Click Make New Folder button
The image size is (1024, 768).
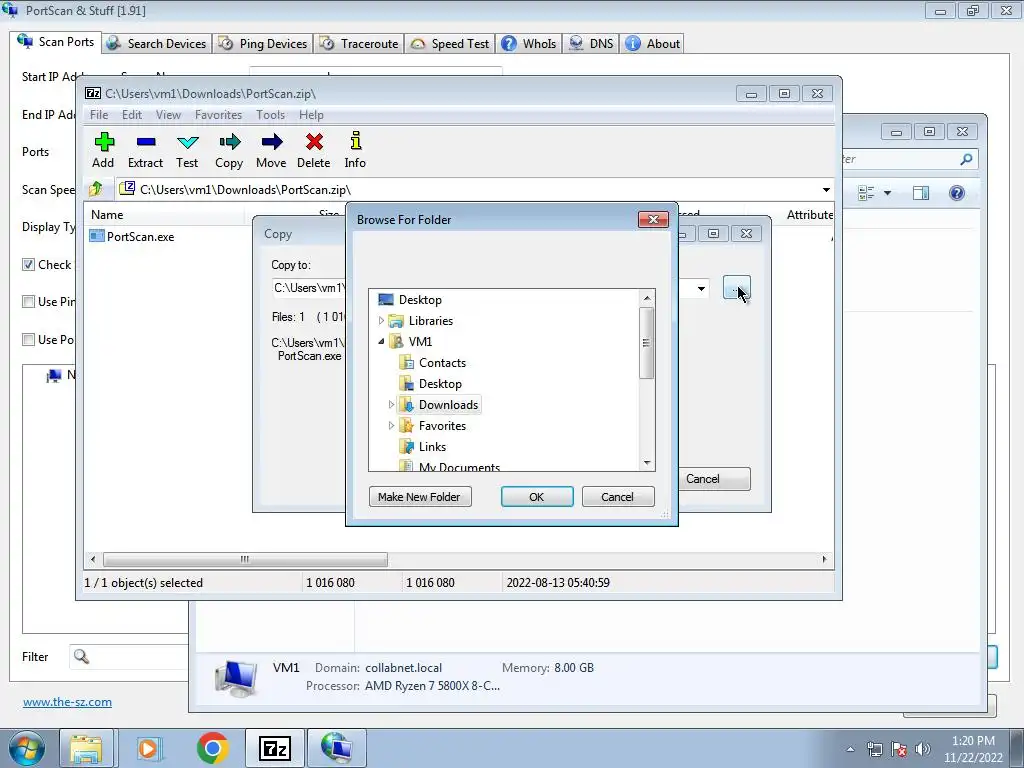tap(419, 497)
